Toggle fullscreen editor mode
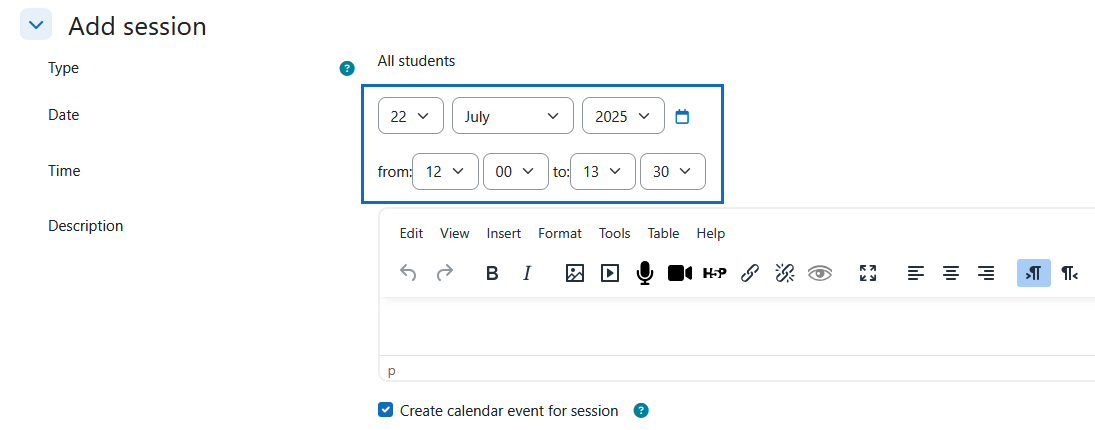This screenshot has height=430, width=1095. pyautogui.click(x=868, y=273)
